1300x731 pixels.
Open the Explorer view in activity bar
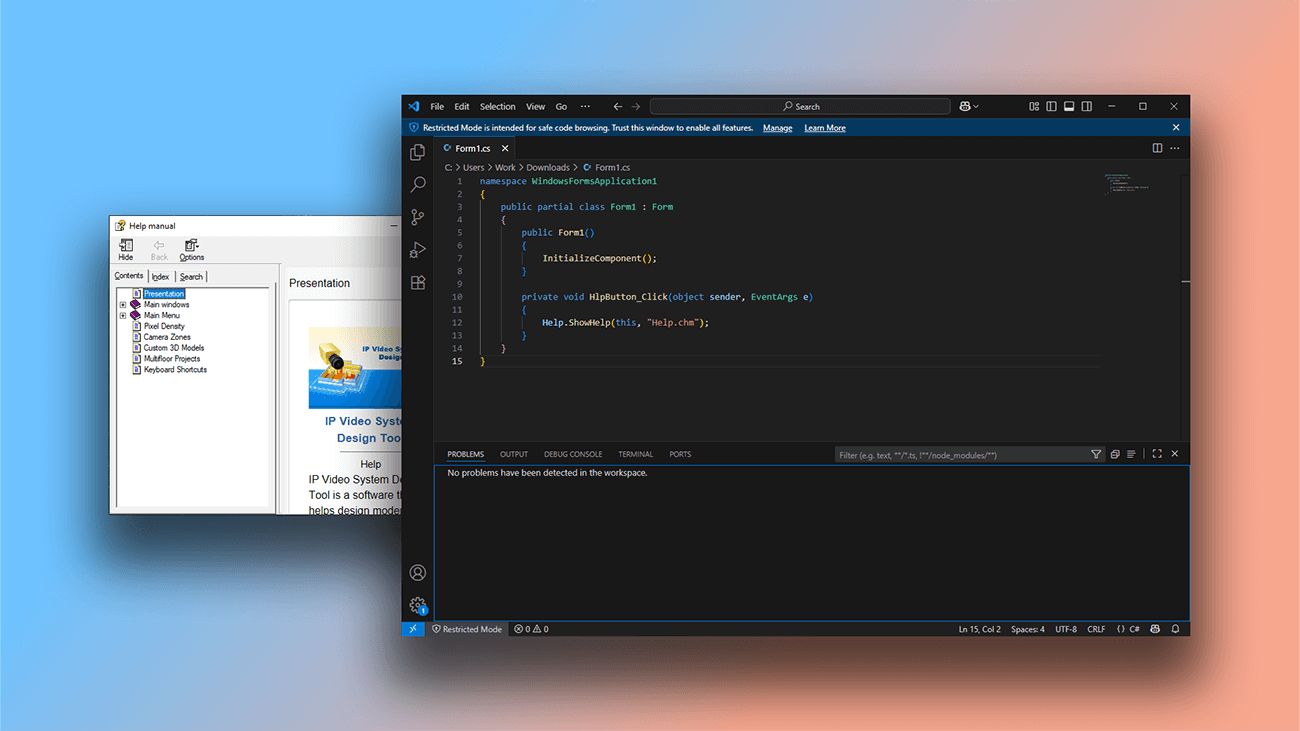tap(418, 152)
